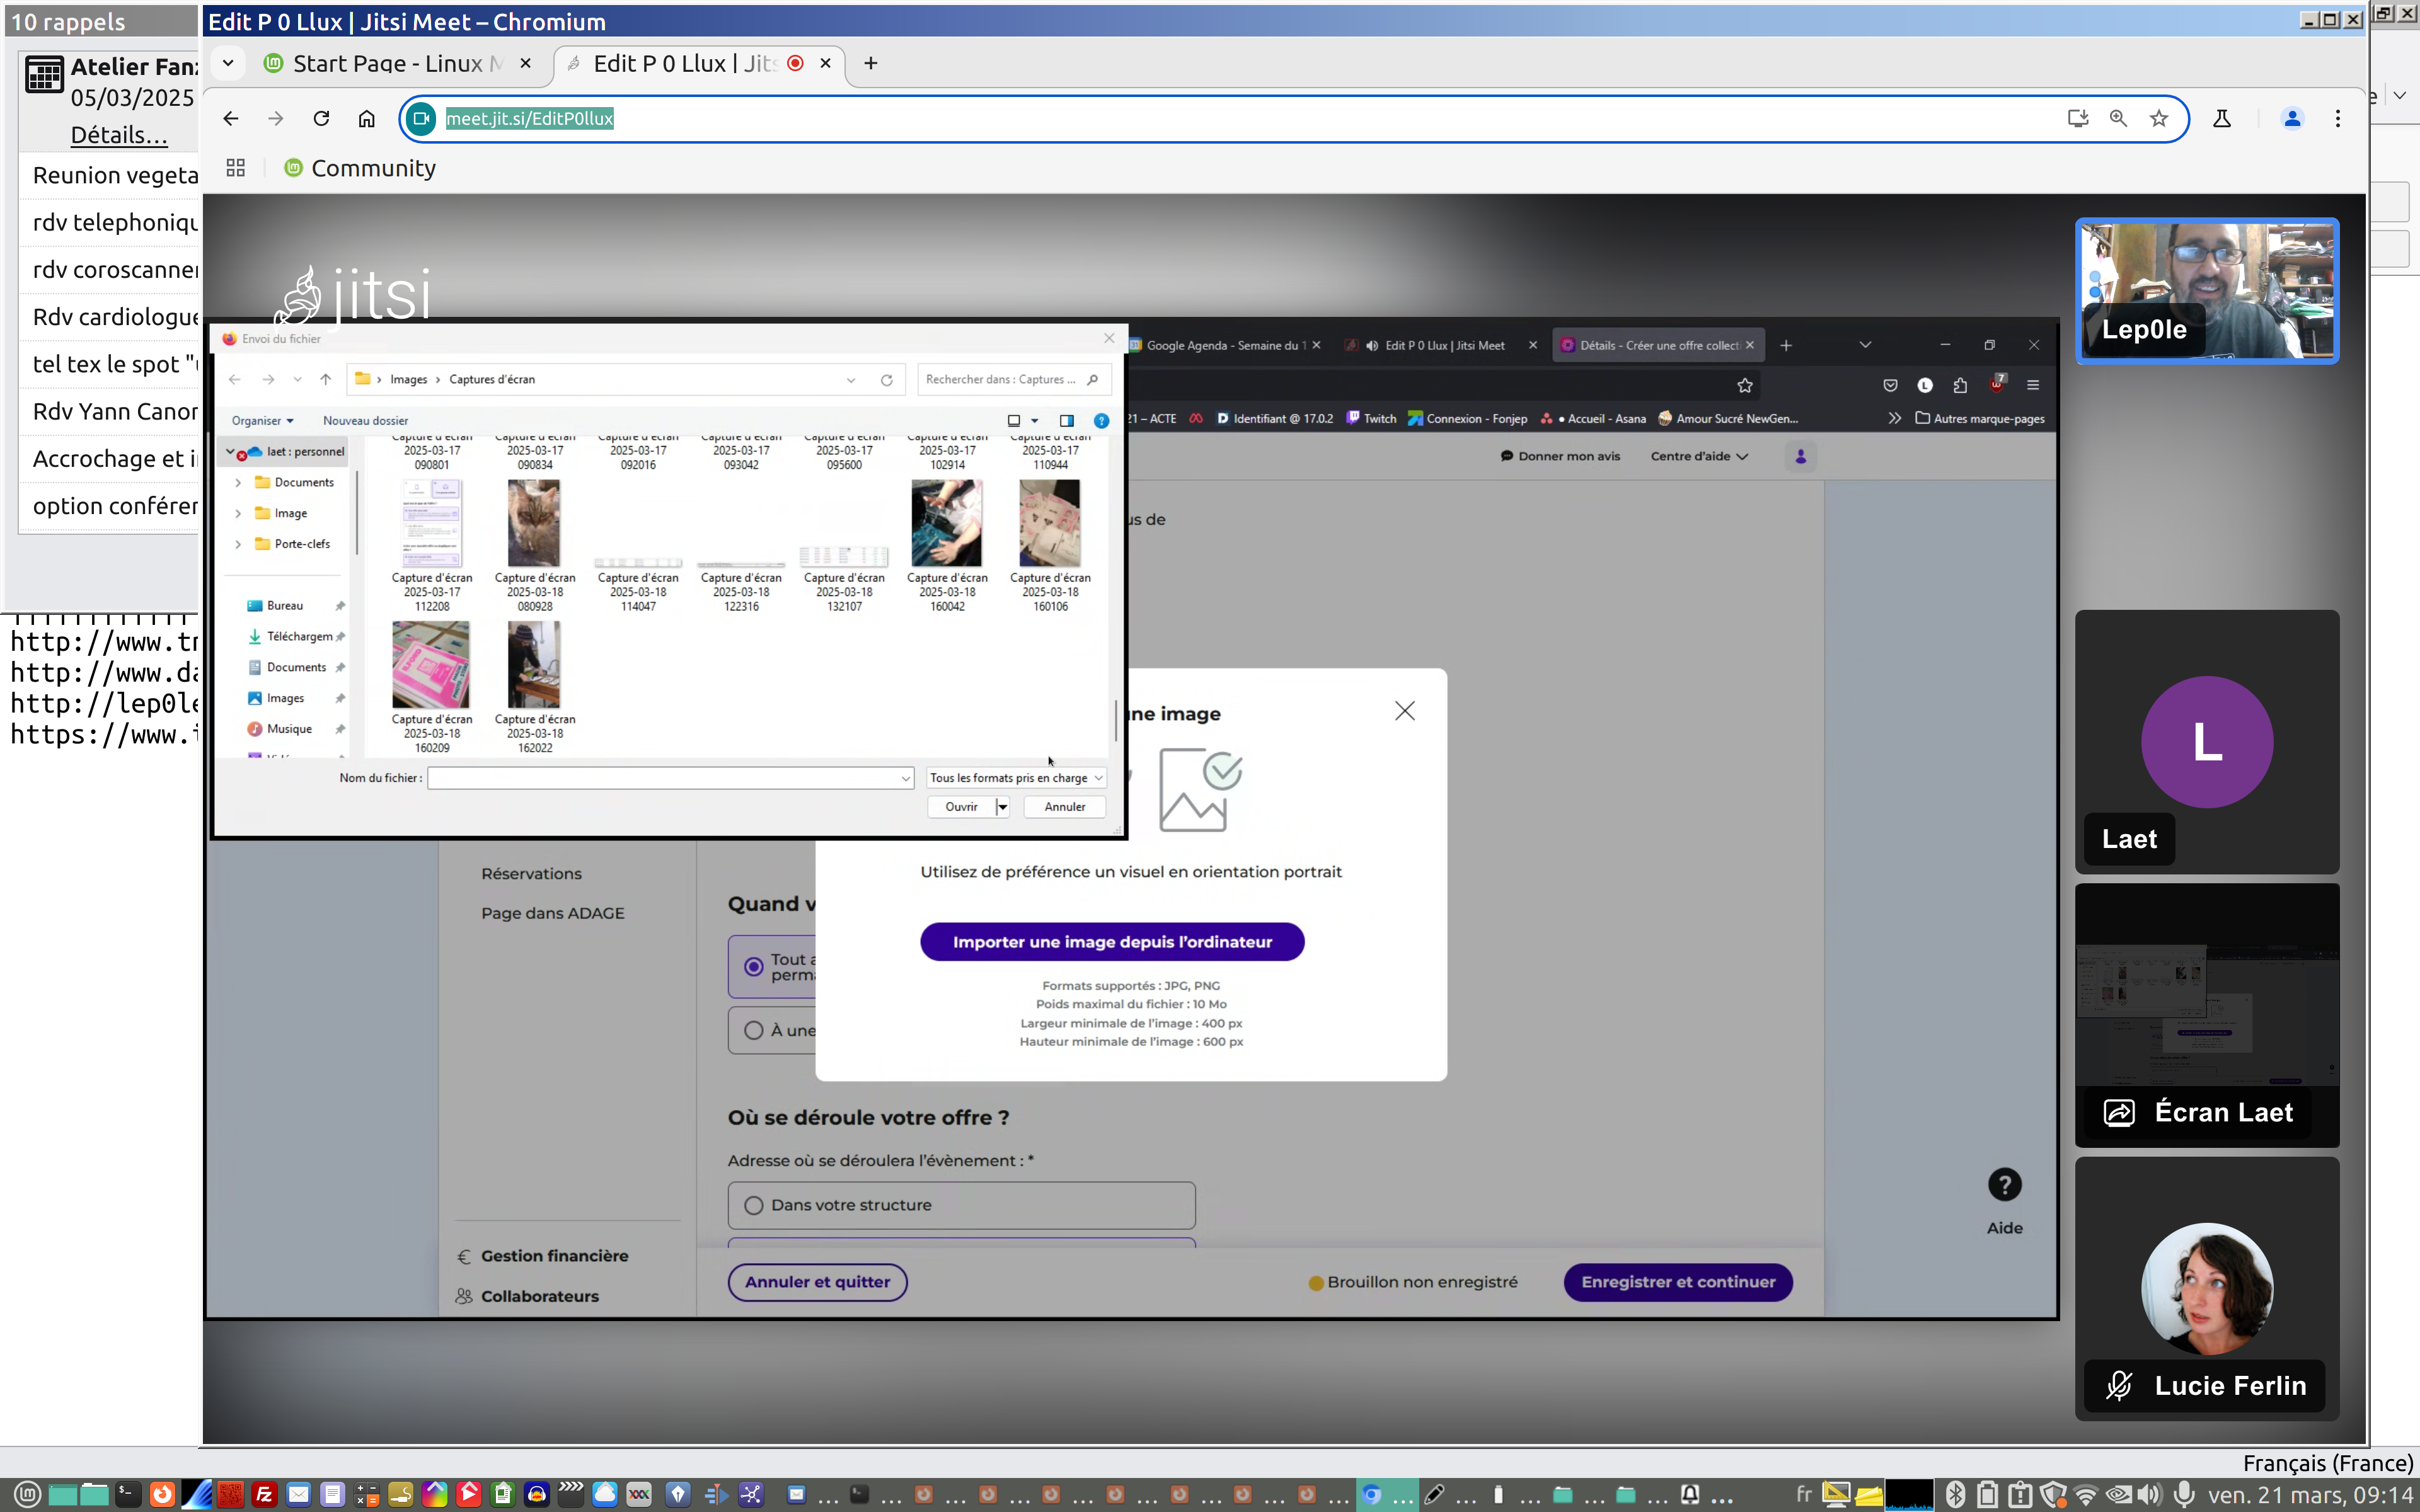Open the Chromium three-dot menu
The height and width of the screenshot is (1512, 2420).
tap(2338, 118)
